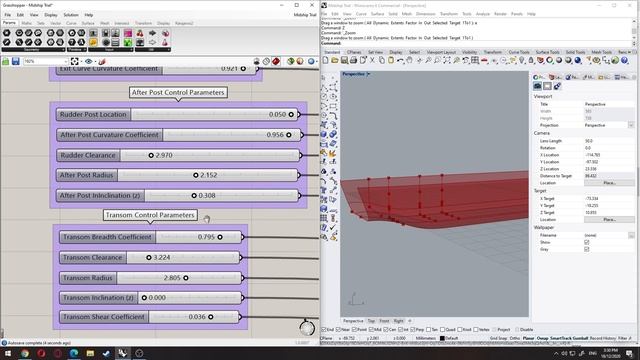Viewport: 640px width, 360px height.
Task: Open Windows Start menu
Action: [7, 353]
